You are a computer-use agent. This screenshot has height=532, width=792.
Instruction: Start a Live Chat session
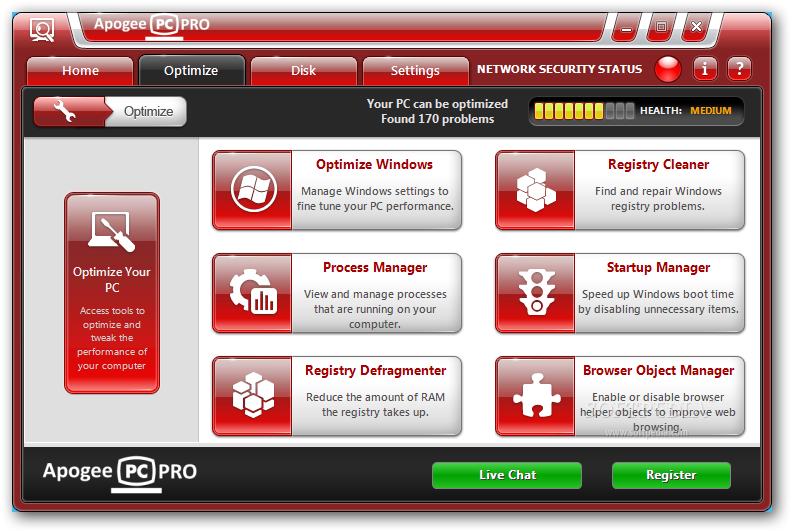[507, 475]
